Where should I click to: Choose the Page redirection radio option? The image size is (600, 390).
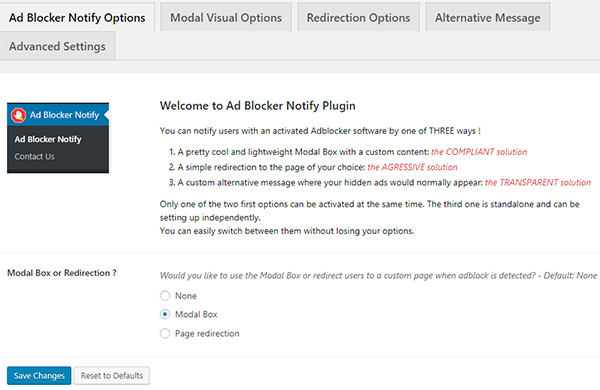tap(165, 333)
